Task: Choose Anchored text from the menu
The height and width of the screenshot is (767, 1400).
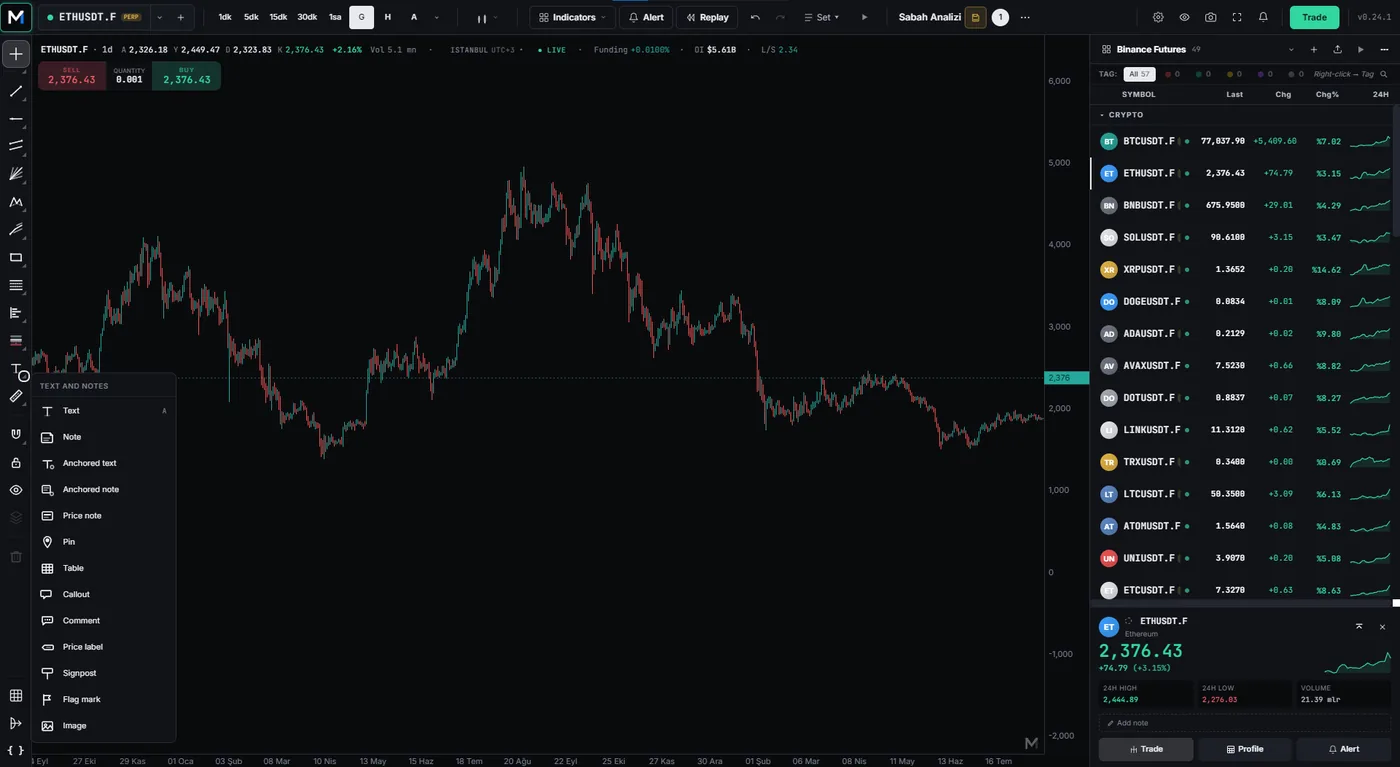Action: 103,463
